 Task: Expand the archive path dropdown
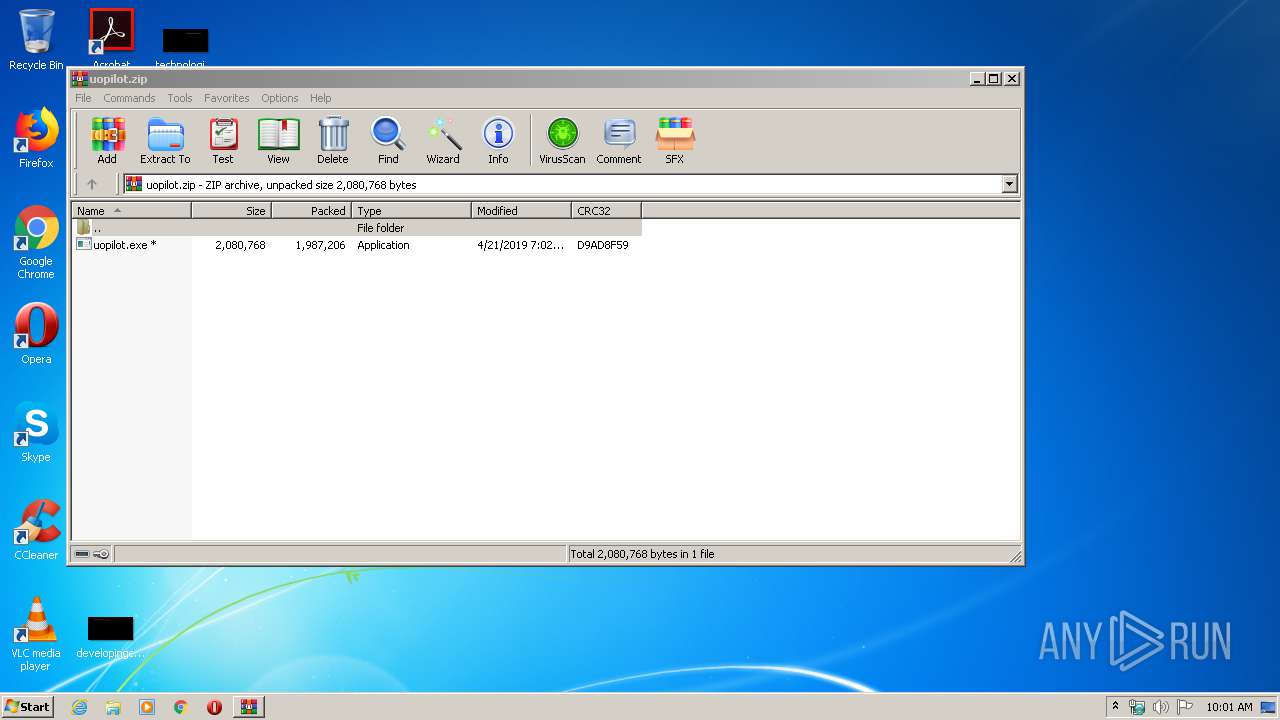click(1009, 184)
